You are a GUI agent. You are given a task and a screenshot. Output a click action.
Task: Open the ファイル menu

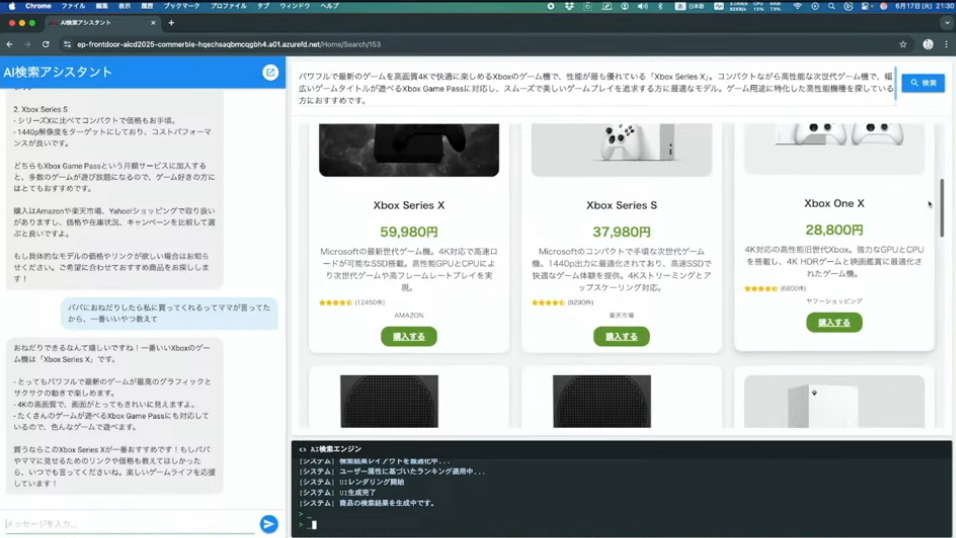point(73,6)
